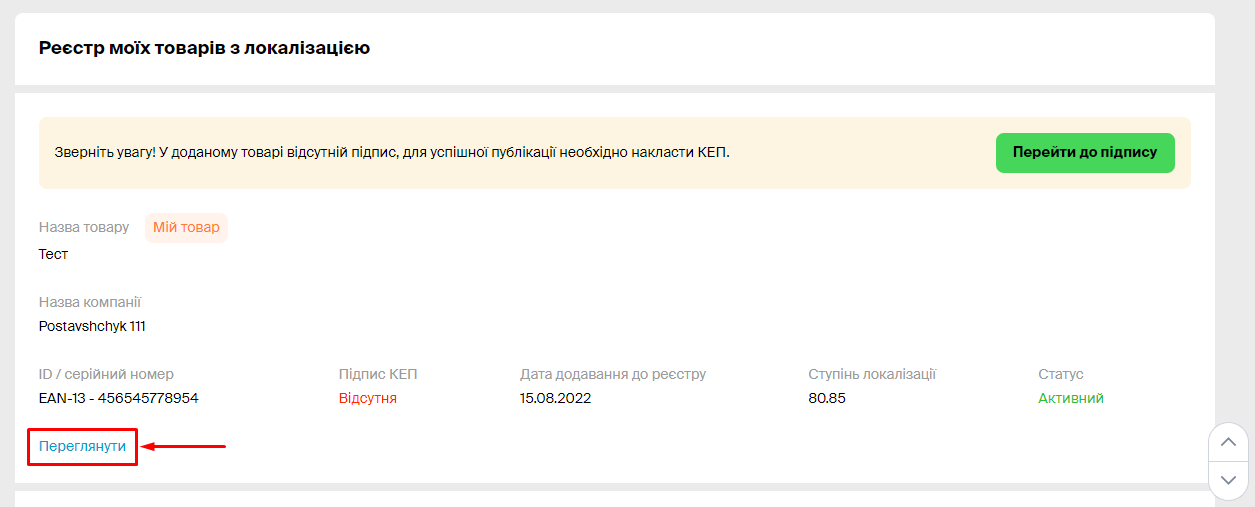Click the company name "Postavshchyk 111"

92,326
